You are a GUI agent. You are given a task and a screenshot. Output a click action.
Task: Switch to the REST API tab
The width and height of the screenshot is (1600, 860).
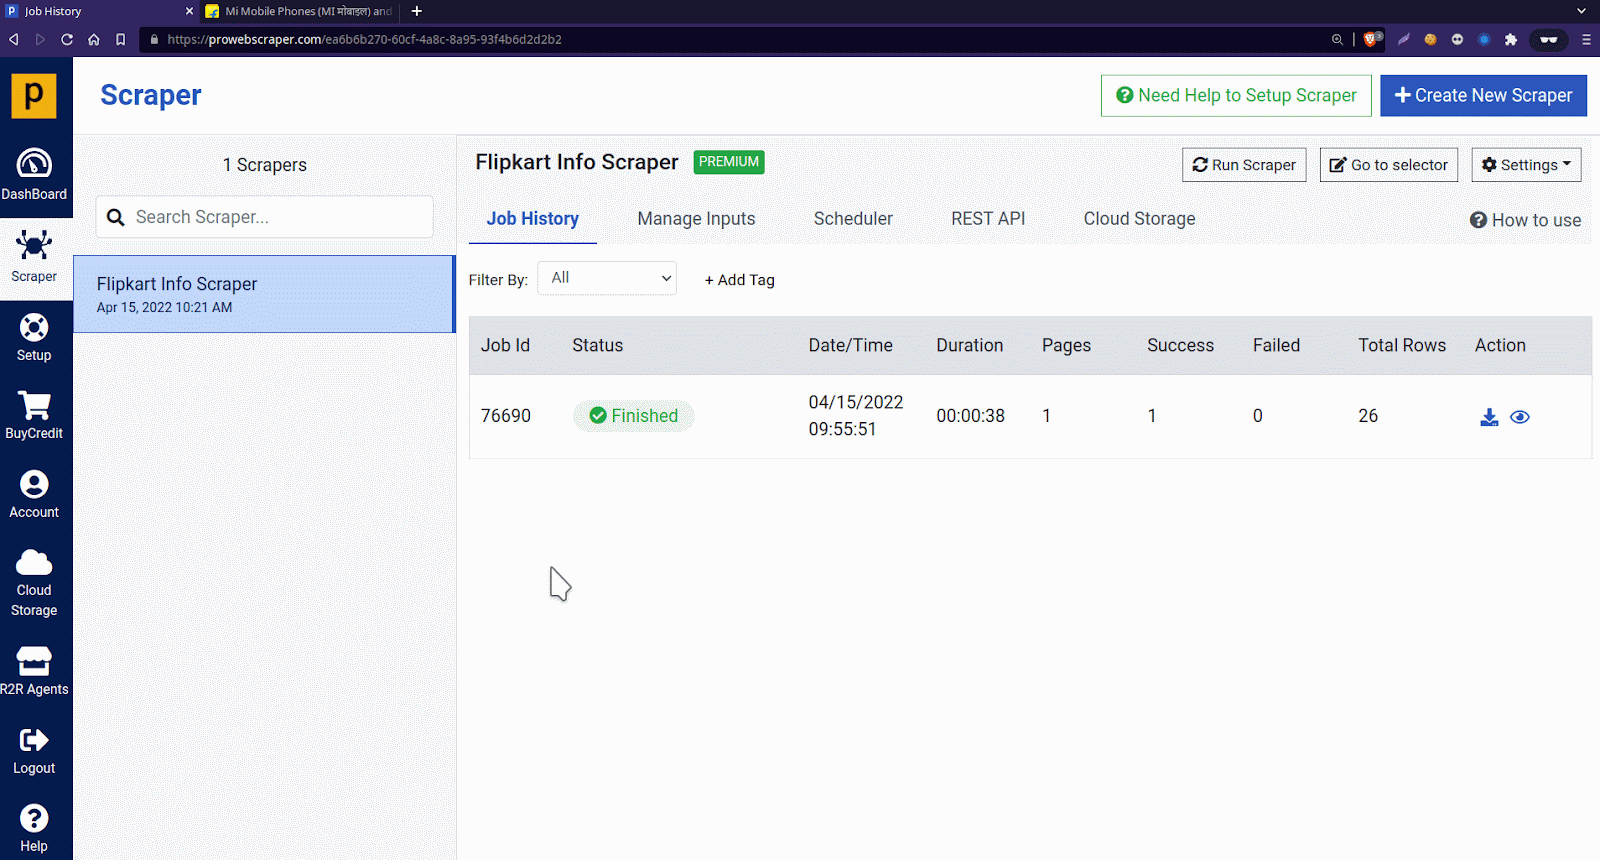pos(988,219)
